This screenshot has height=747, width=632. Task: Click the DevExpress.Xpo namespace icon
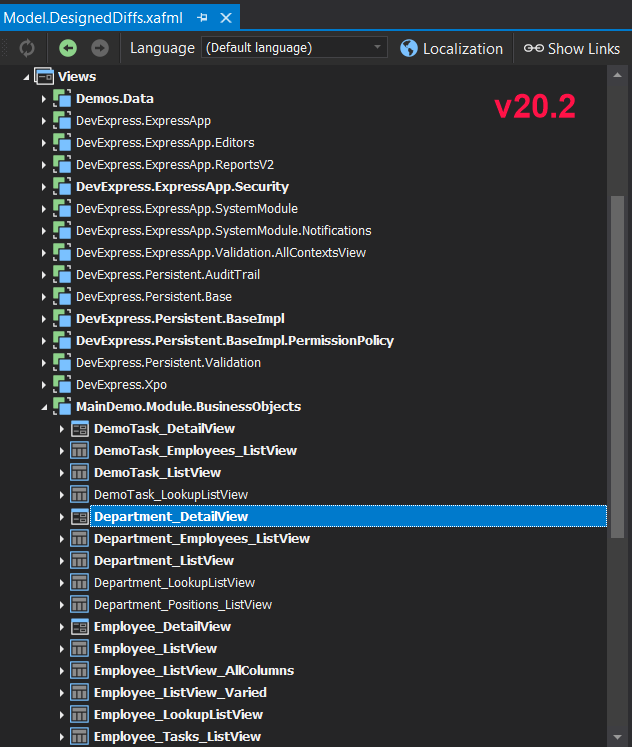(x=62, y=385)
